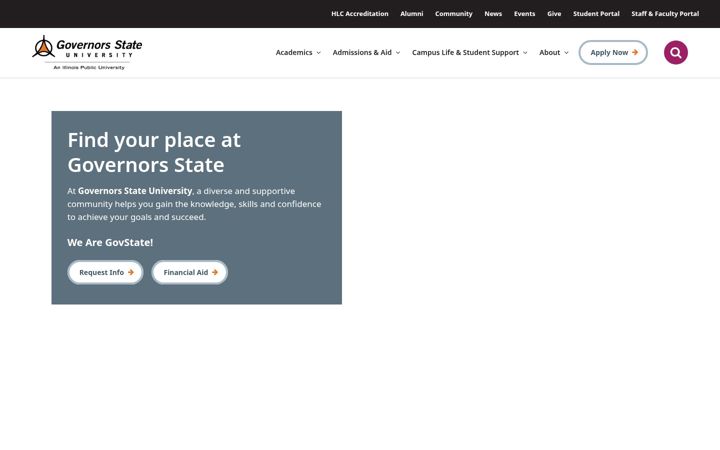Open the Give link
This screenshot has width=720, height=450.
click(554, 14)
